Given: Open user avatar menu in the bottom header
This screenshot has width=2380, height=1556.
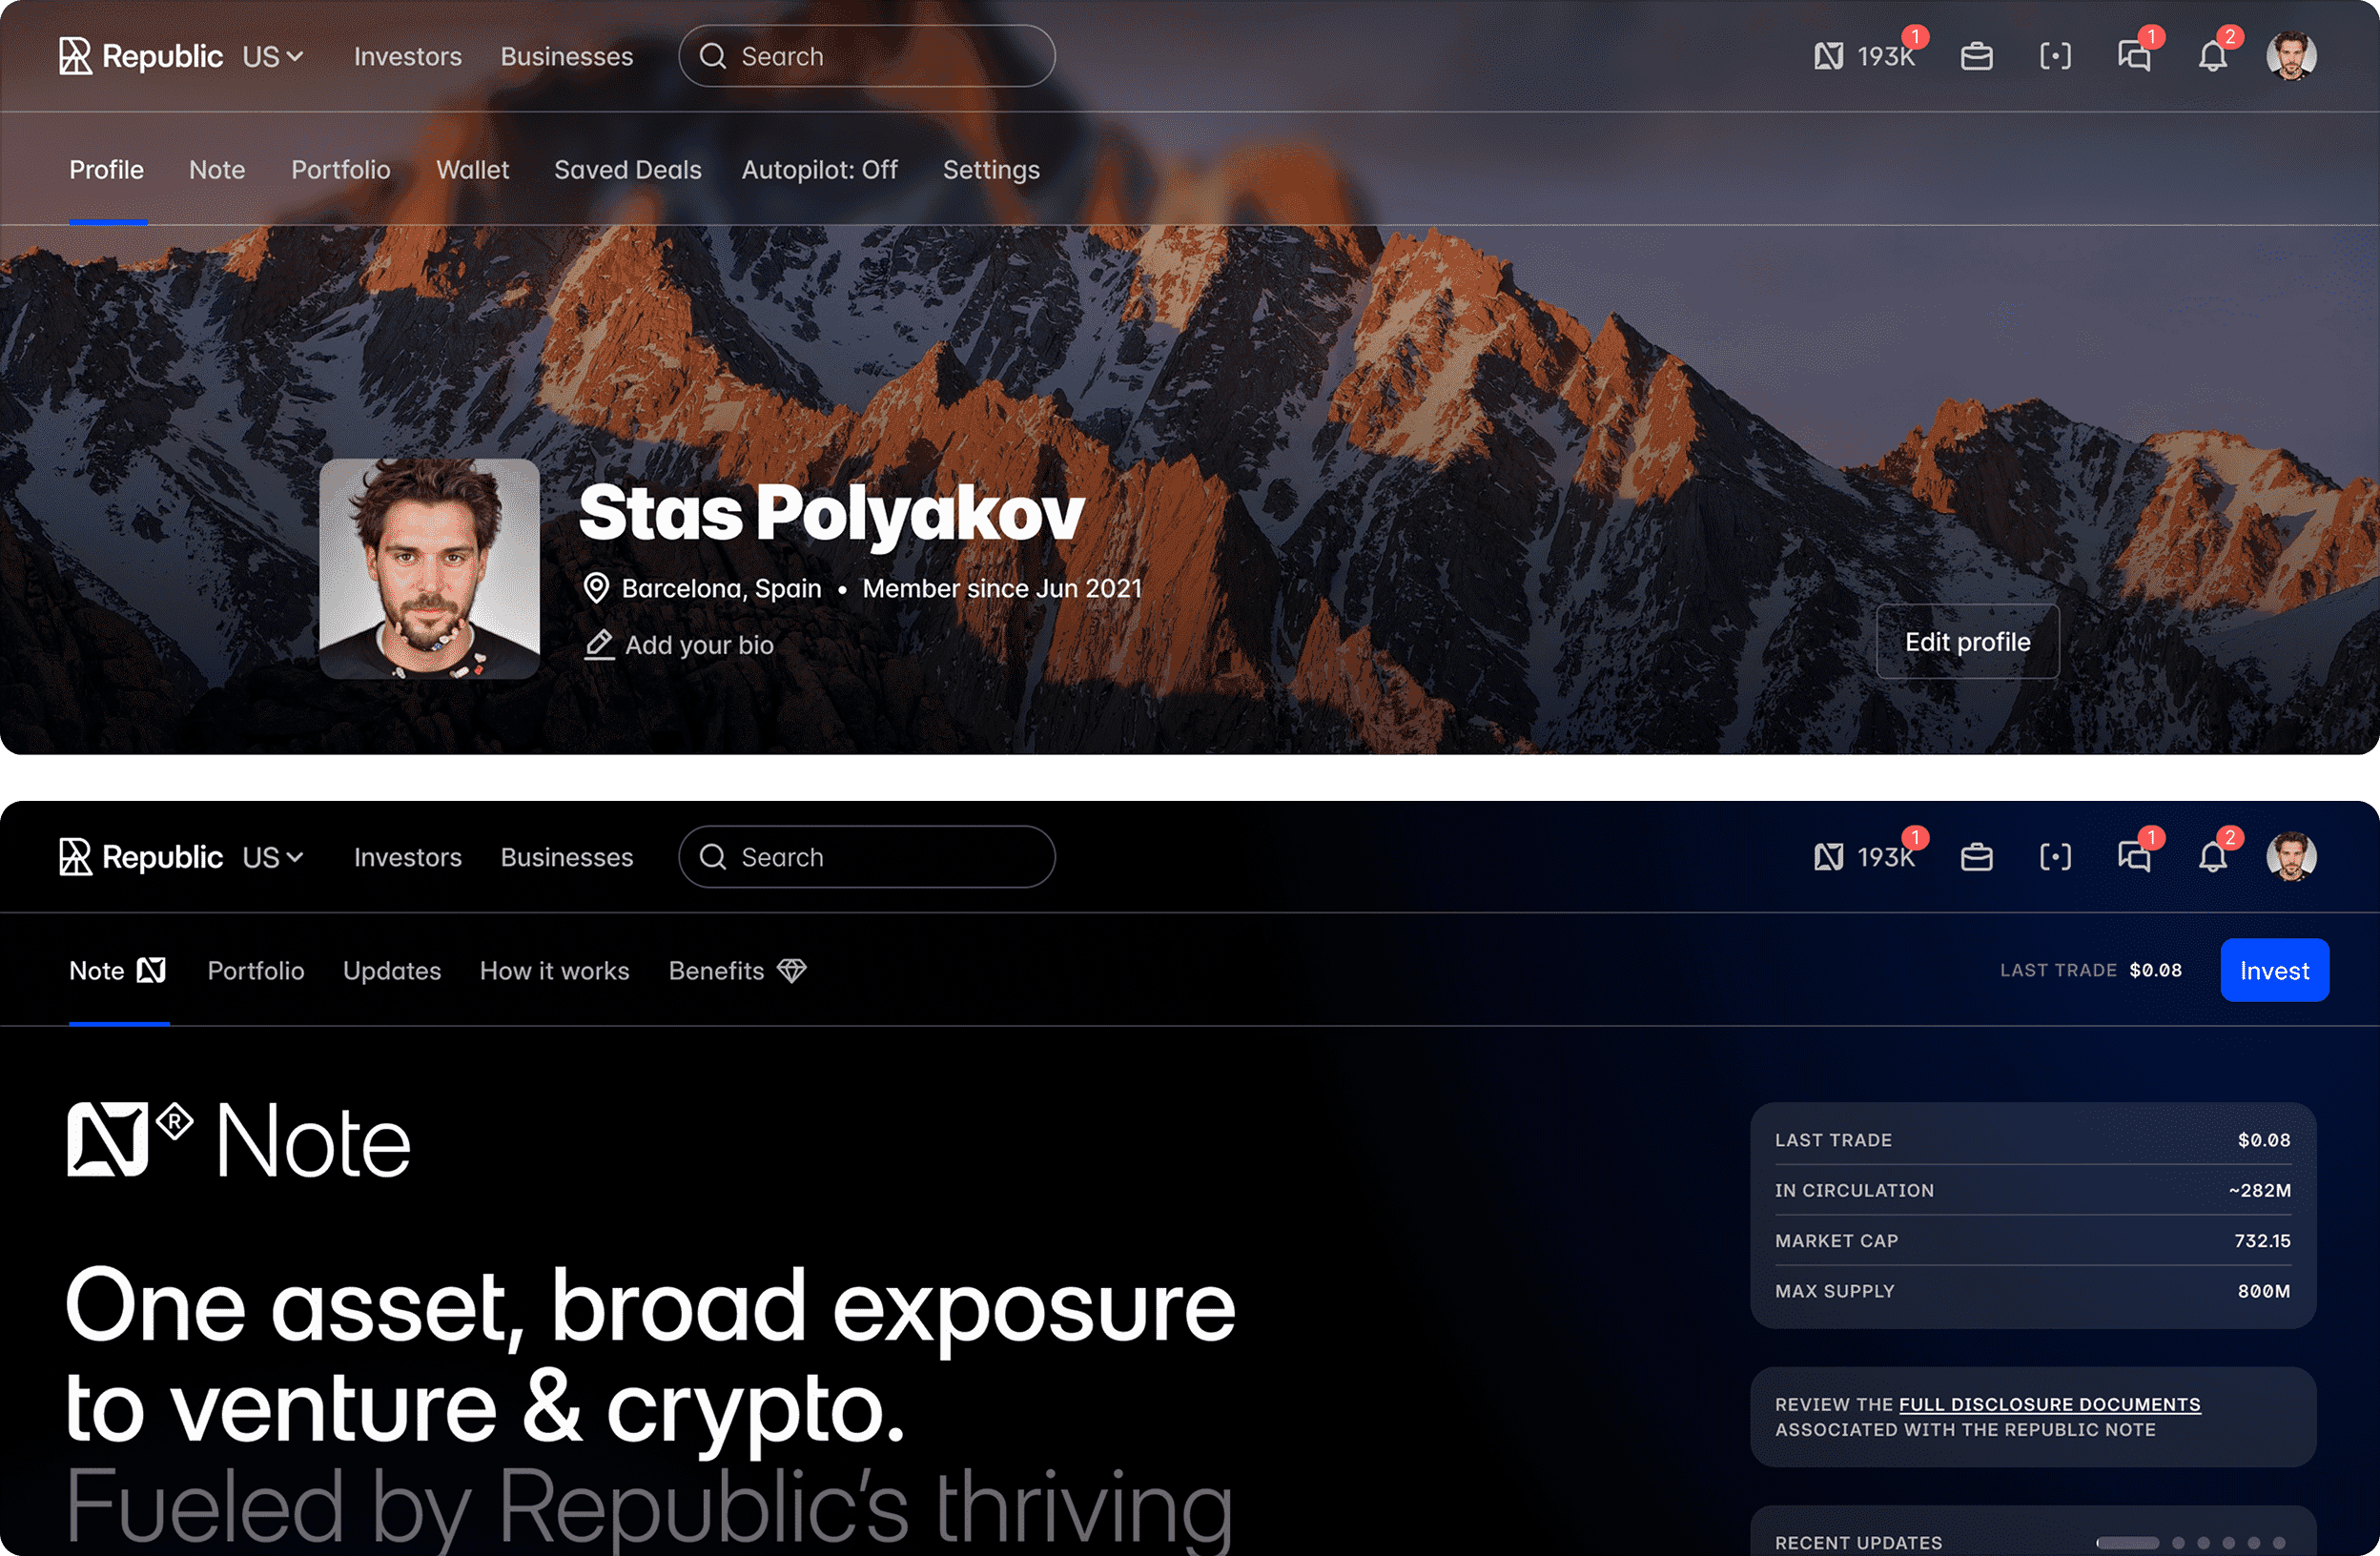Looking at the screenshot, I should click(x=2291, y=857).
